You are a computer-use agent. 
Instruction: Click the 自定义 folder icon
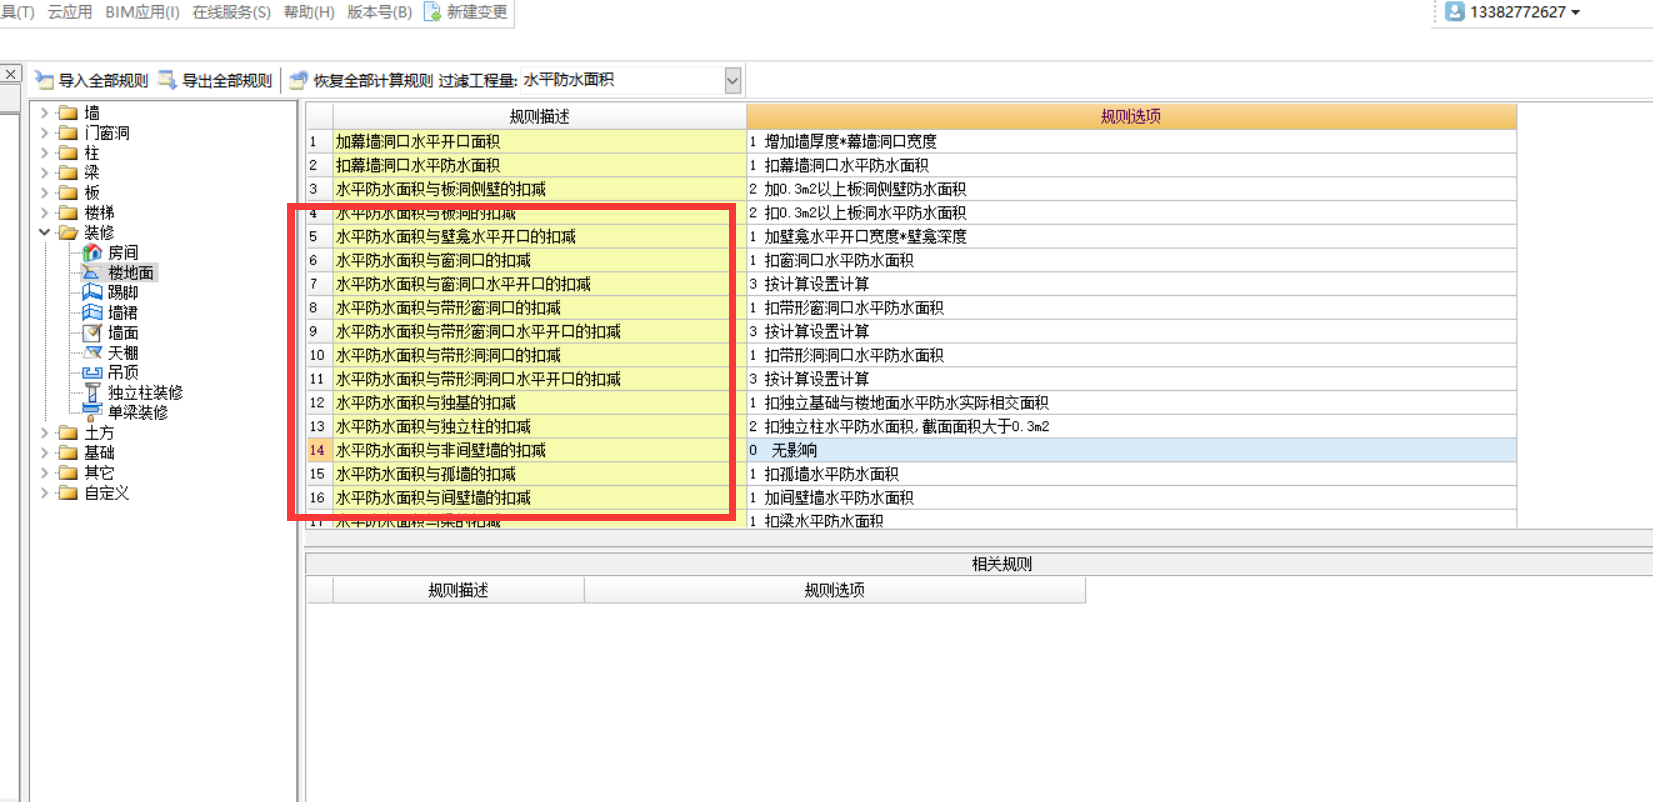tap(68, 492)
